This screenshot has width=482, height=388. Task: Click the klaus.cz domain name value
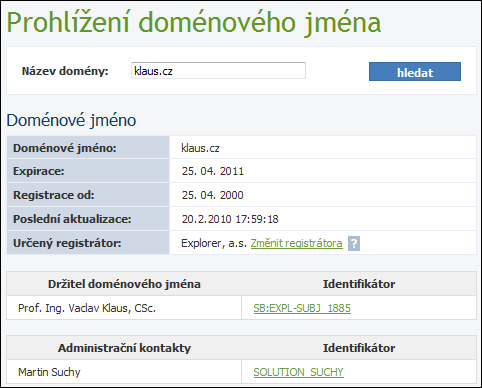pos(200,148)
